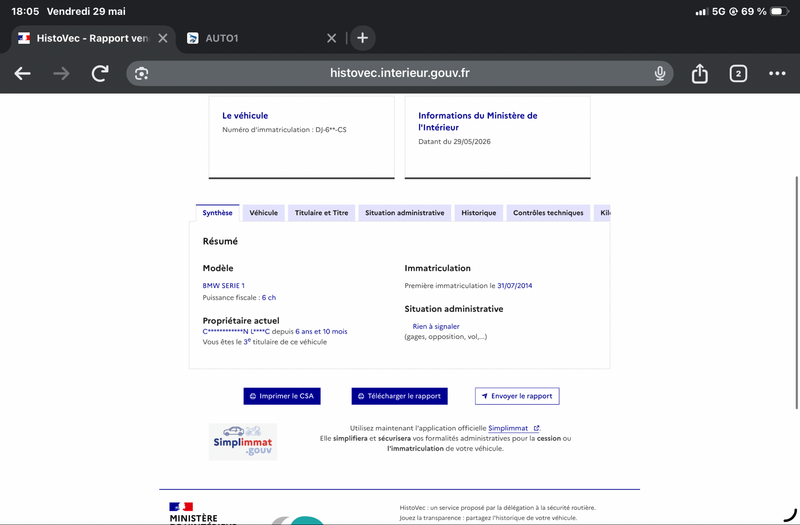Click the Imprimer le CSA button
Screen dimensions: 800x525
282,396
